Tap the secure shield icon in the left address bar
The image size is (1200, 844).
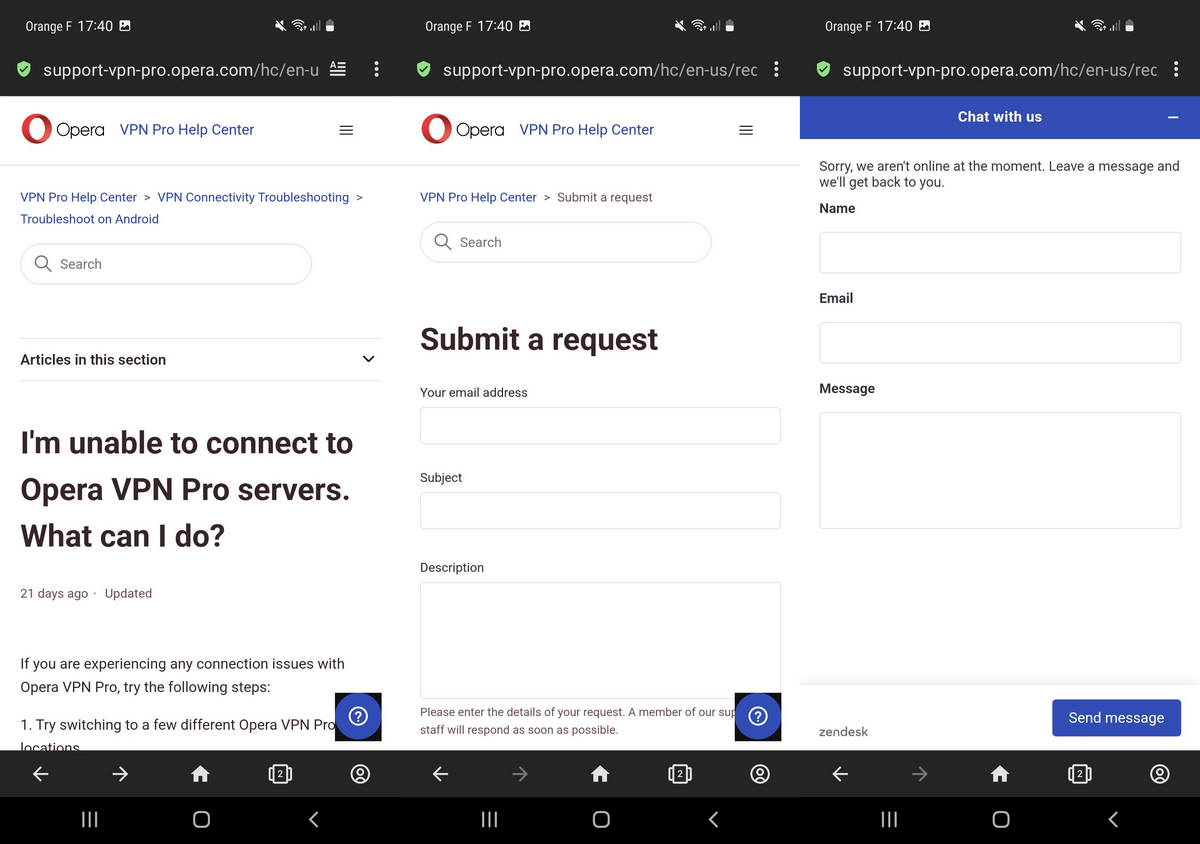[24, 70]
